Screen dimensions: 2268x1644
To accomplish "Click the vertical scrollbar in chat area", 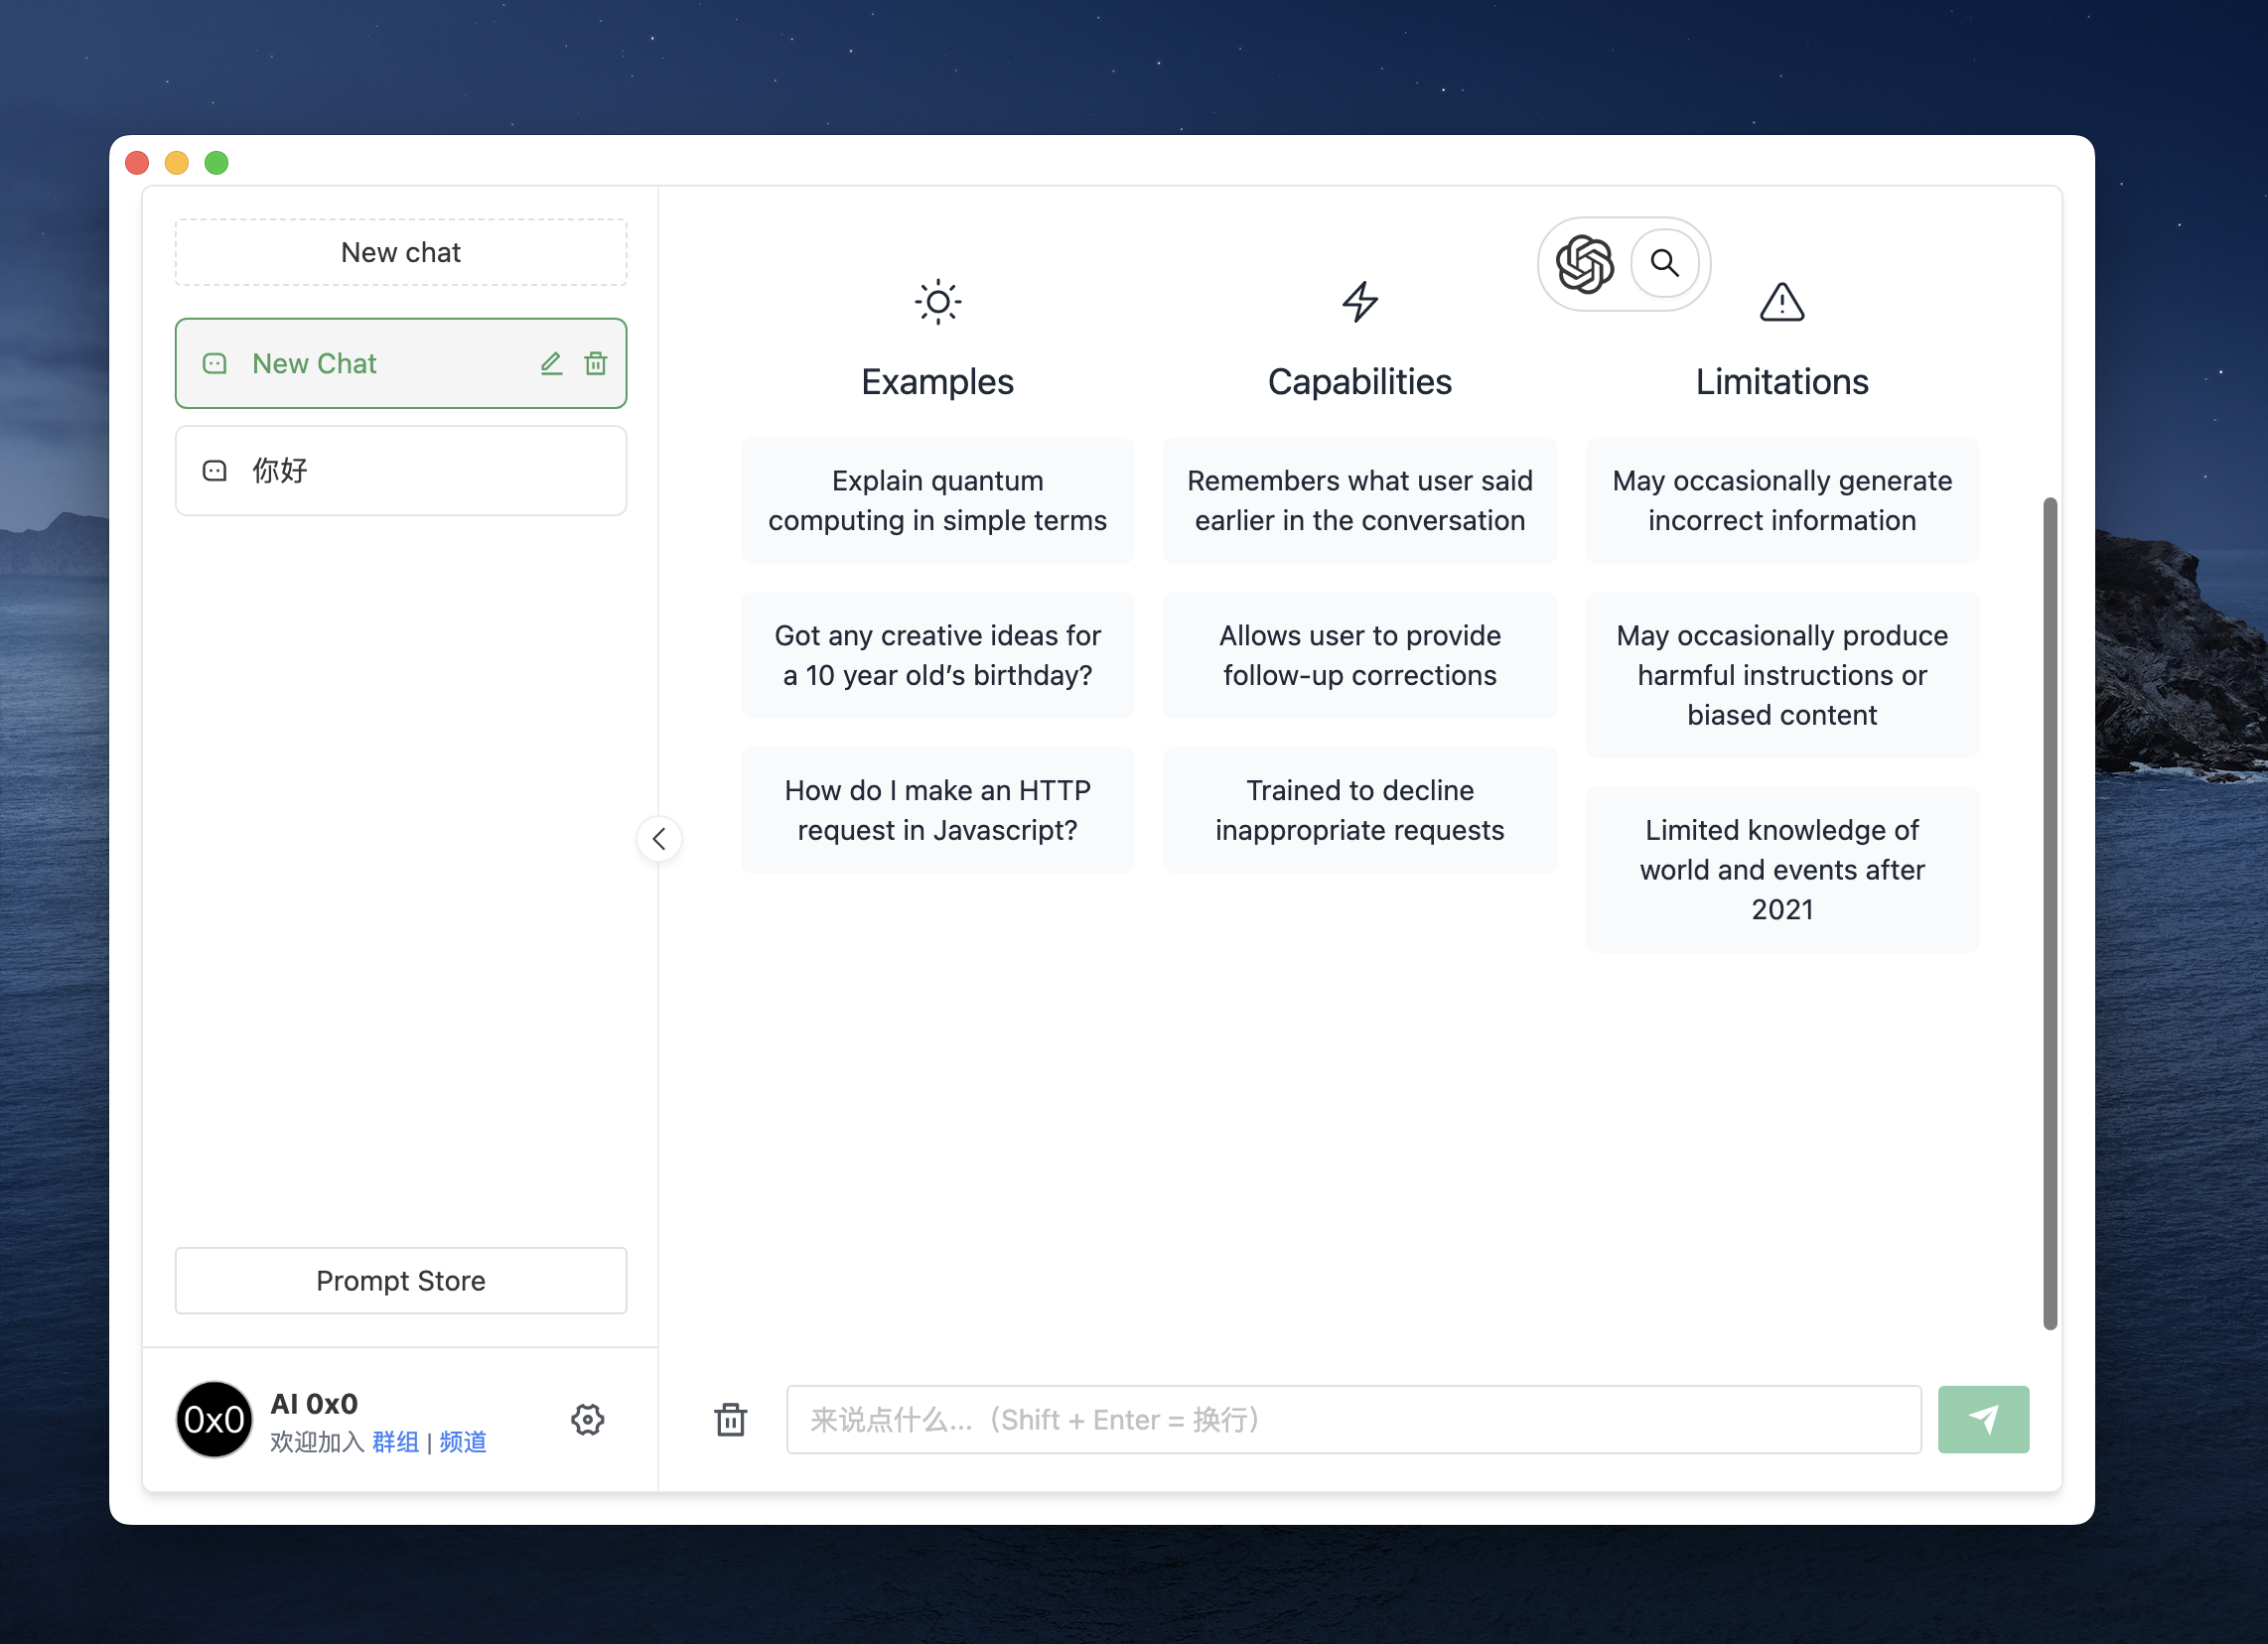I will [x=2049, y=912].
